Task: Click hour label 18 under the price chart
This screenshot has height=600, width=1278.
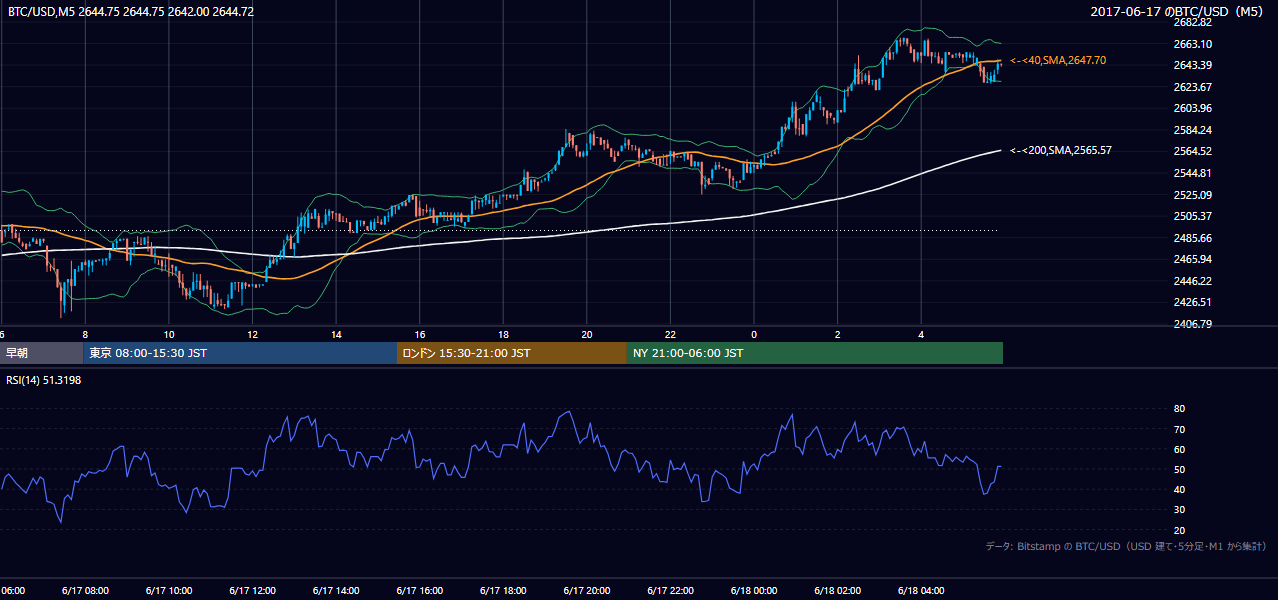Action: pos(504,335)
